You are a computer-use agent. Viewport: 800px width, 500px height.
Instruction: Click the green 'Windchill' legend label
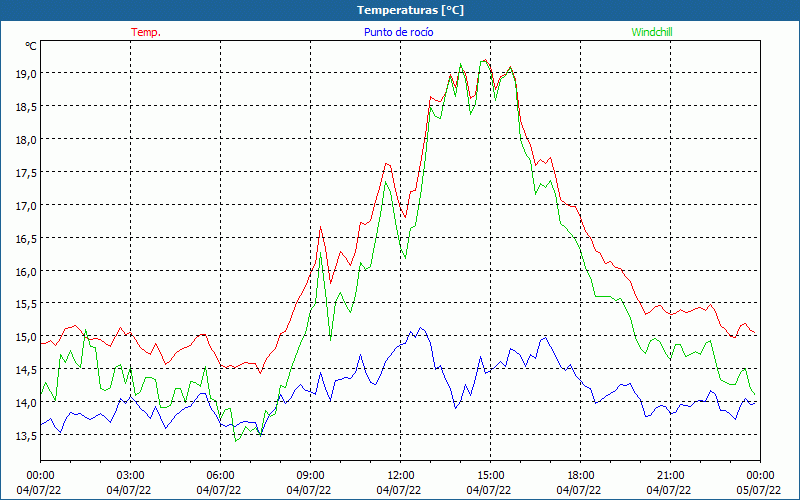652,32
